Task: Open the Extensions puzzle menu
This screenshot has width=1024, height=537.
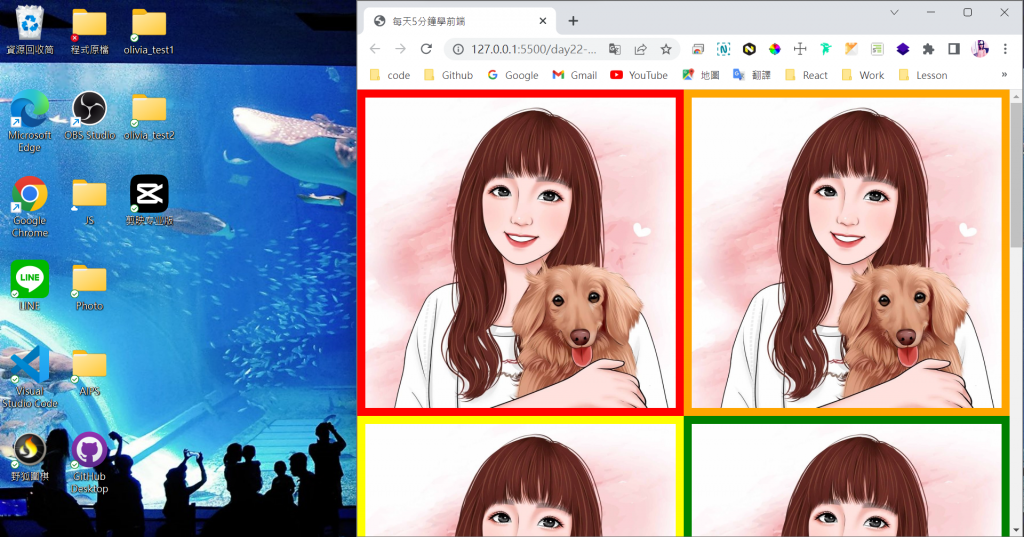Action: (928, 49)
